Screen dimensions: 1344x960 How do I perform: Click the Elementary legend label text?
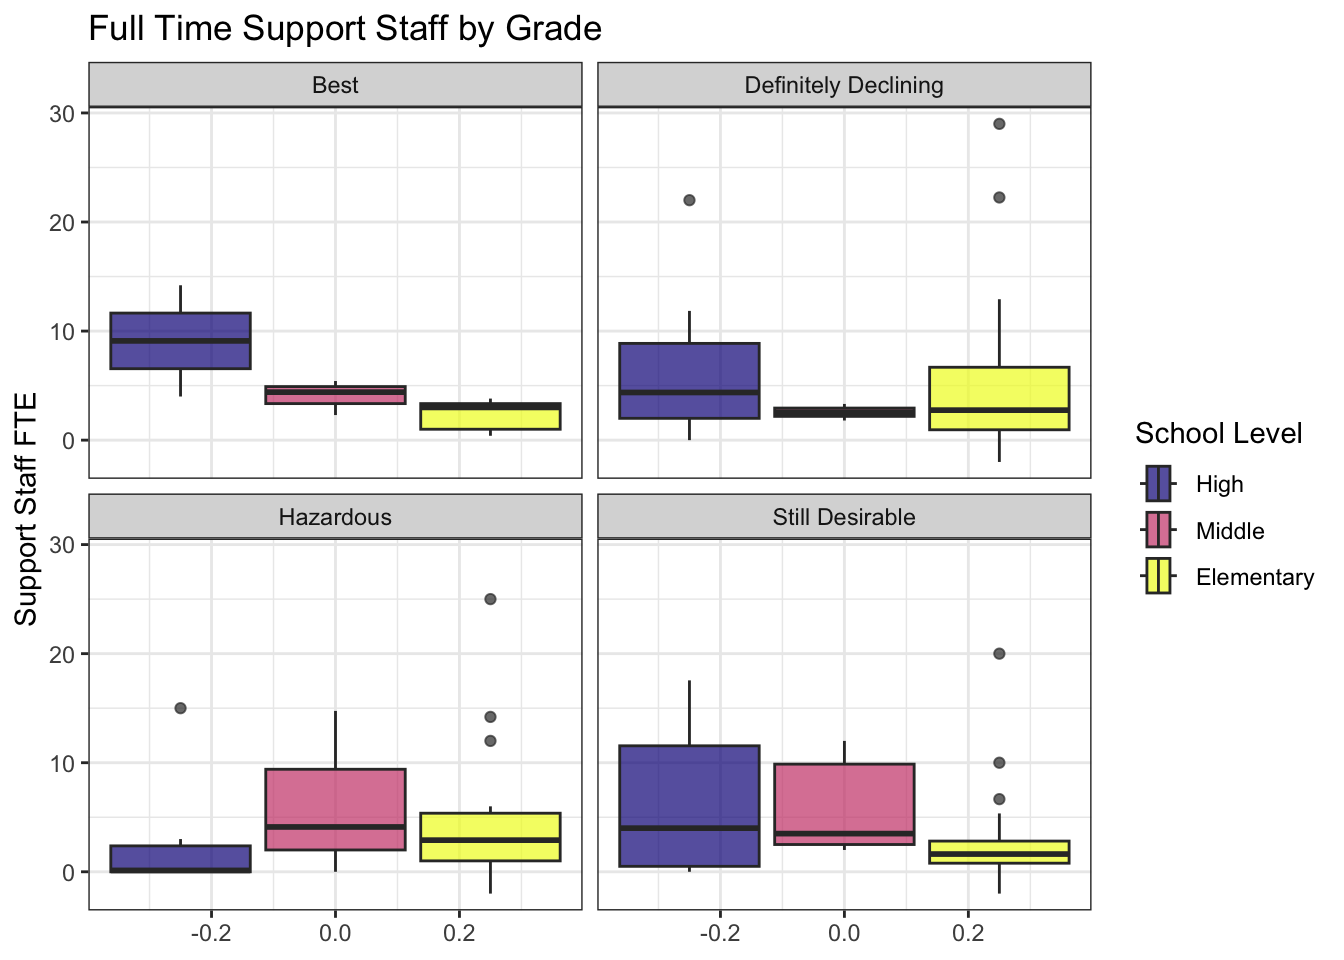(x=1254, y=577)
